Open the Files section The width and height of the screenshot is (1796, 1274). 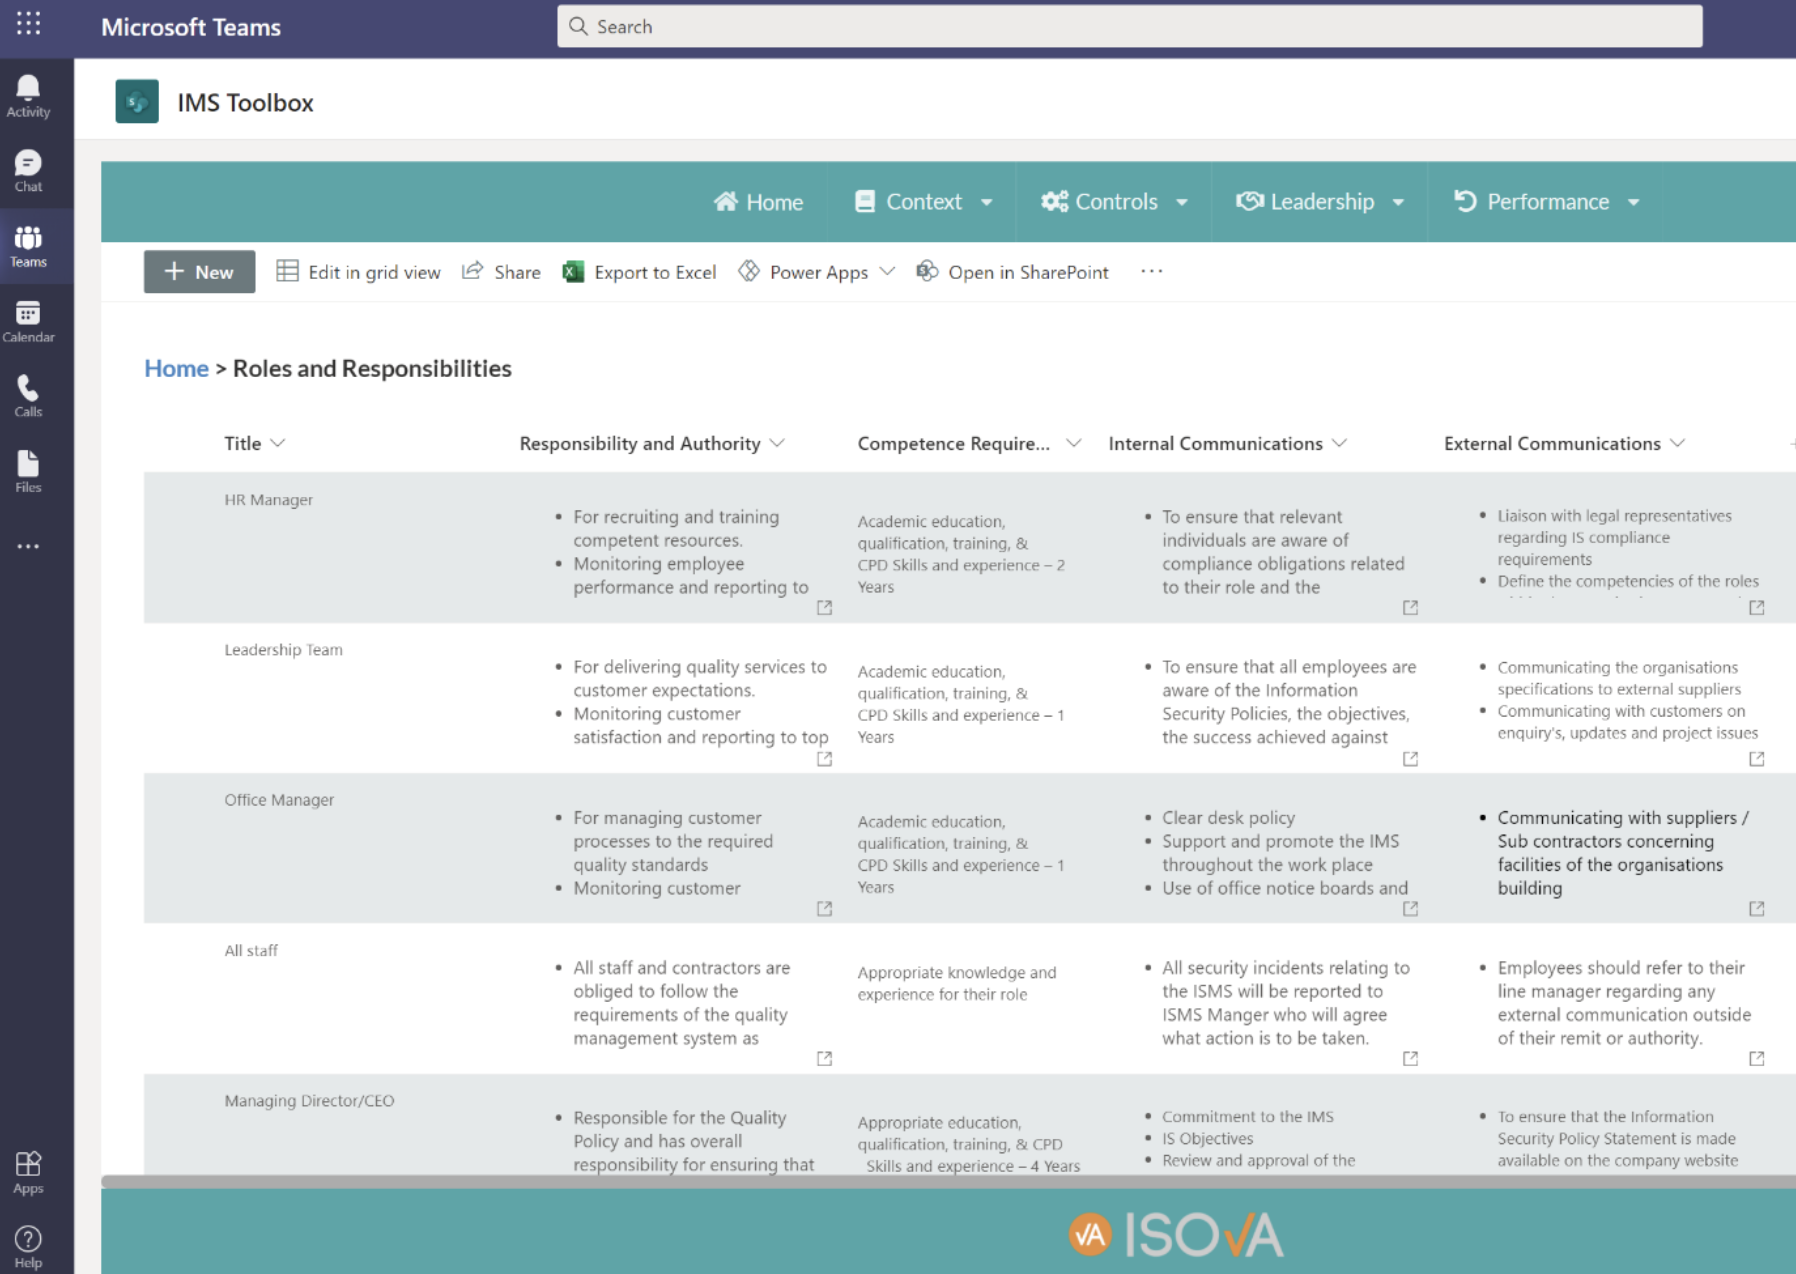(27, 470)
